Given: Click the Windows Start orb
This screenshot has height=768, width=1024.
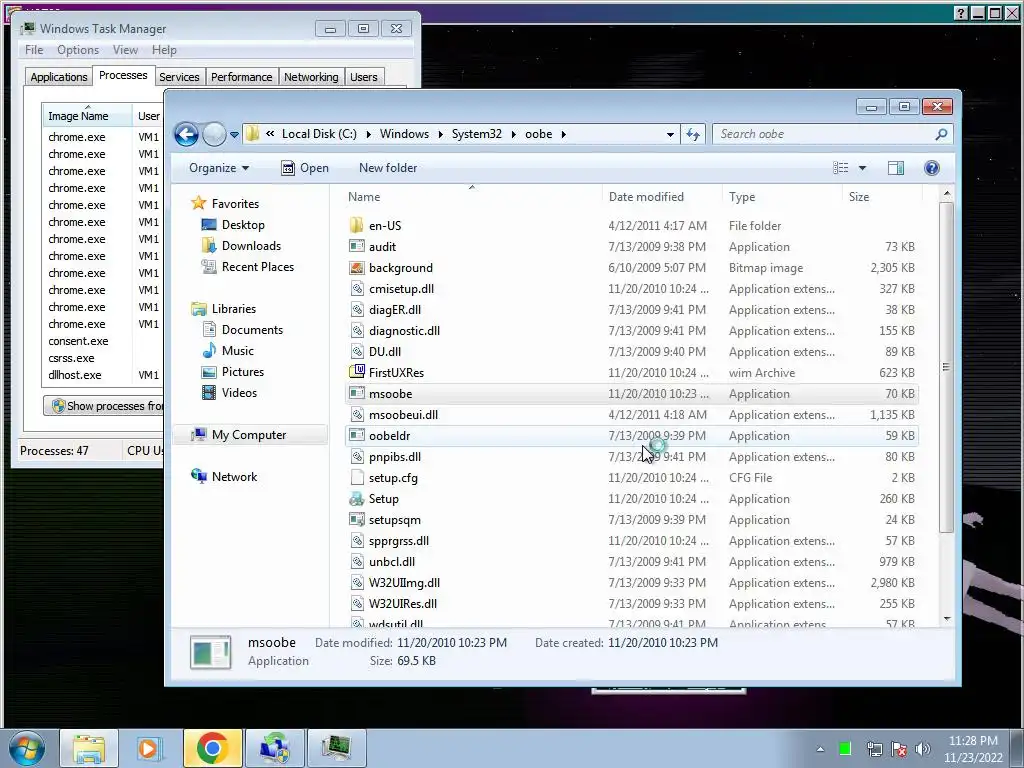Looking at the screenshot, I should click(x=27, y=748).
